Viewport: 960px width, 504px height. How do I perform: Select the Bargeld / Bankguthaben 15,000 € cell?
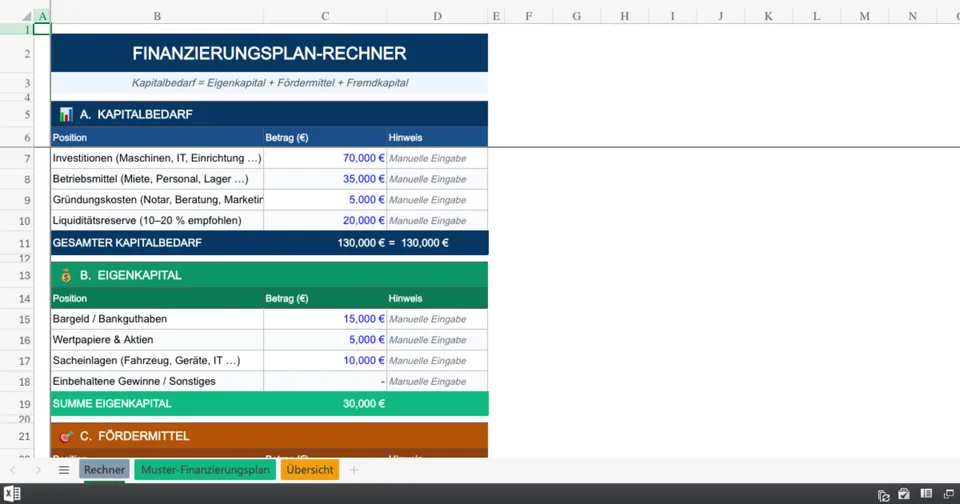pyautogui.click(x=325, y=319)
